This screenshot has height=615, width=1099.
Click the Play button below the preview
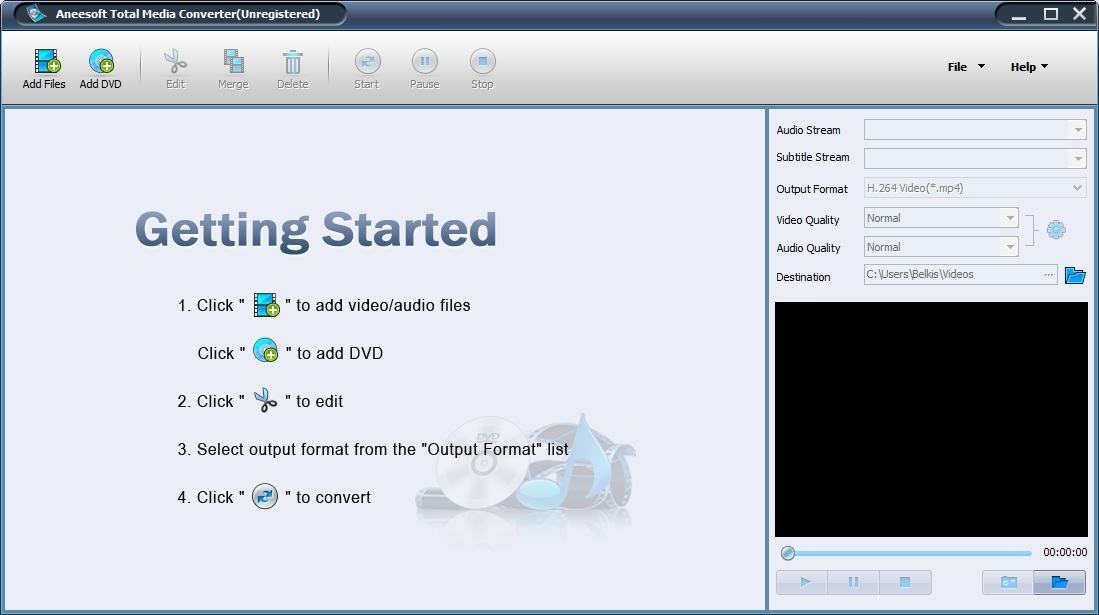tap(802, 581)
